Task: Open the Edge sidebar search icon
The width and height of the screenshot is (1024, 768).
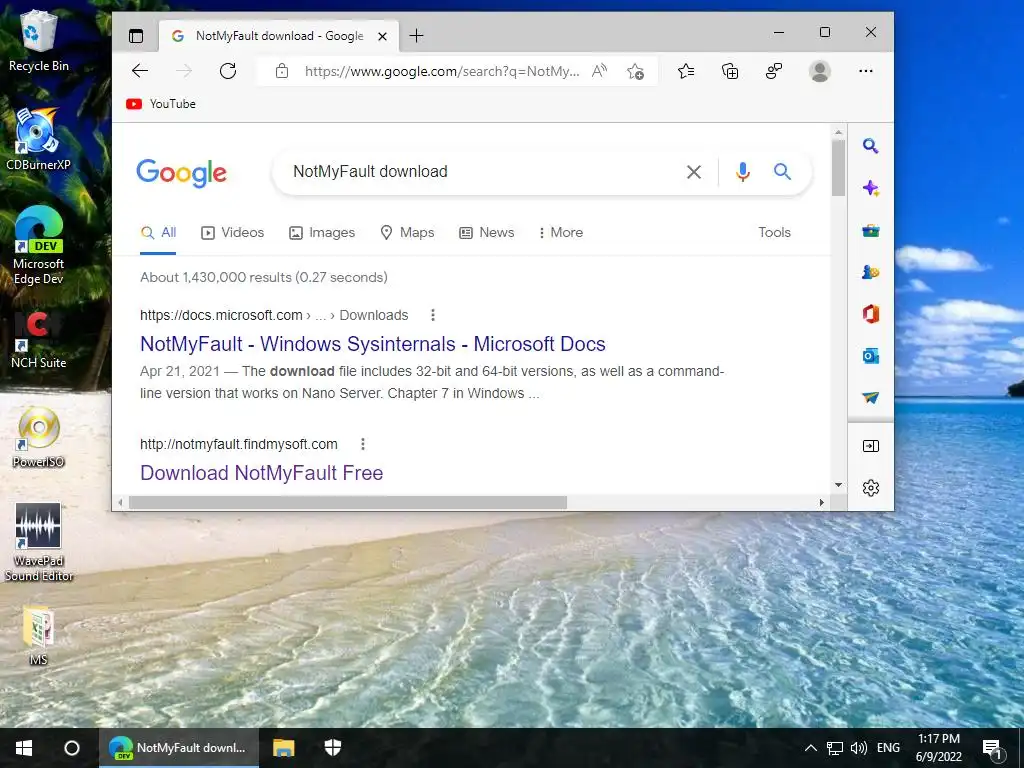Action: point(871,146)
